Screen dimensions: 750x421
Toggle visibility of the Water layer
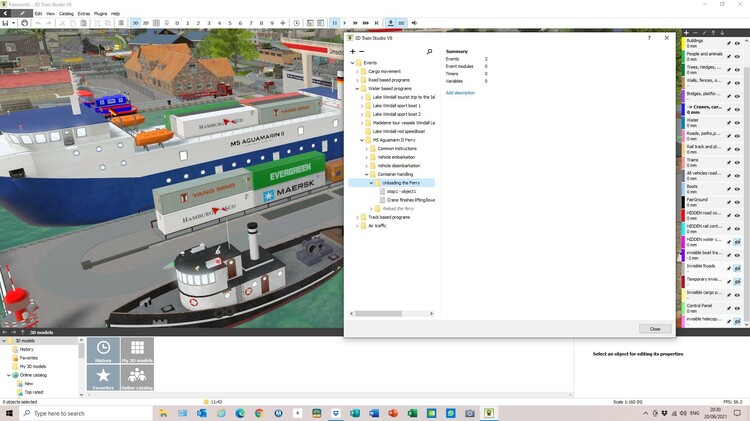(x=737, y=123)
